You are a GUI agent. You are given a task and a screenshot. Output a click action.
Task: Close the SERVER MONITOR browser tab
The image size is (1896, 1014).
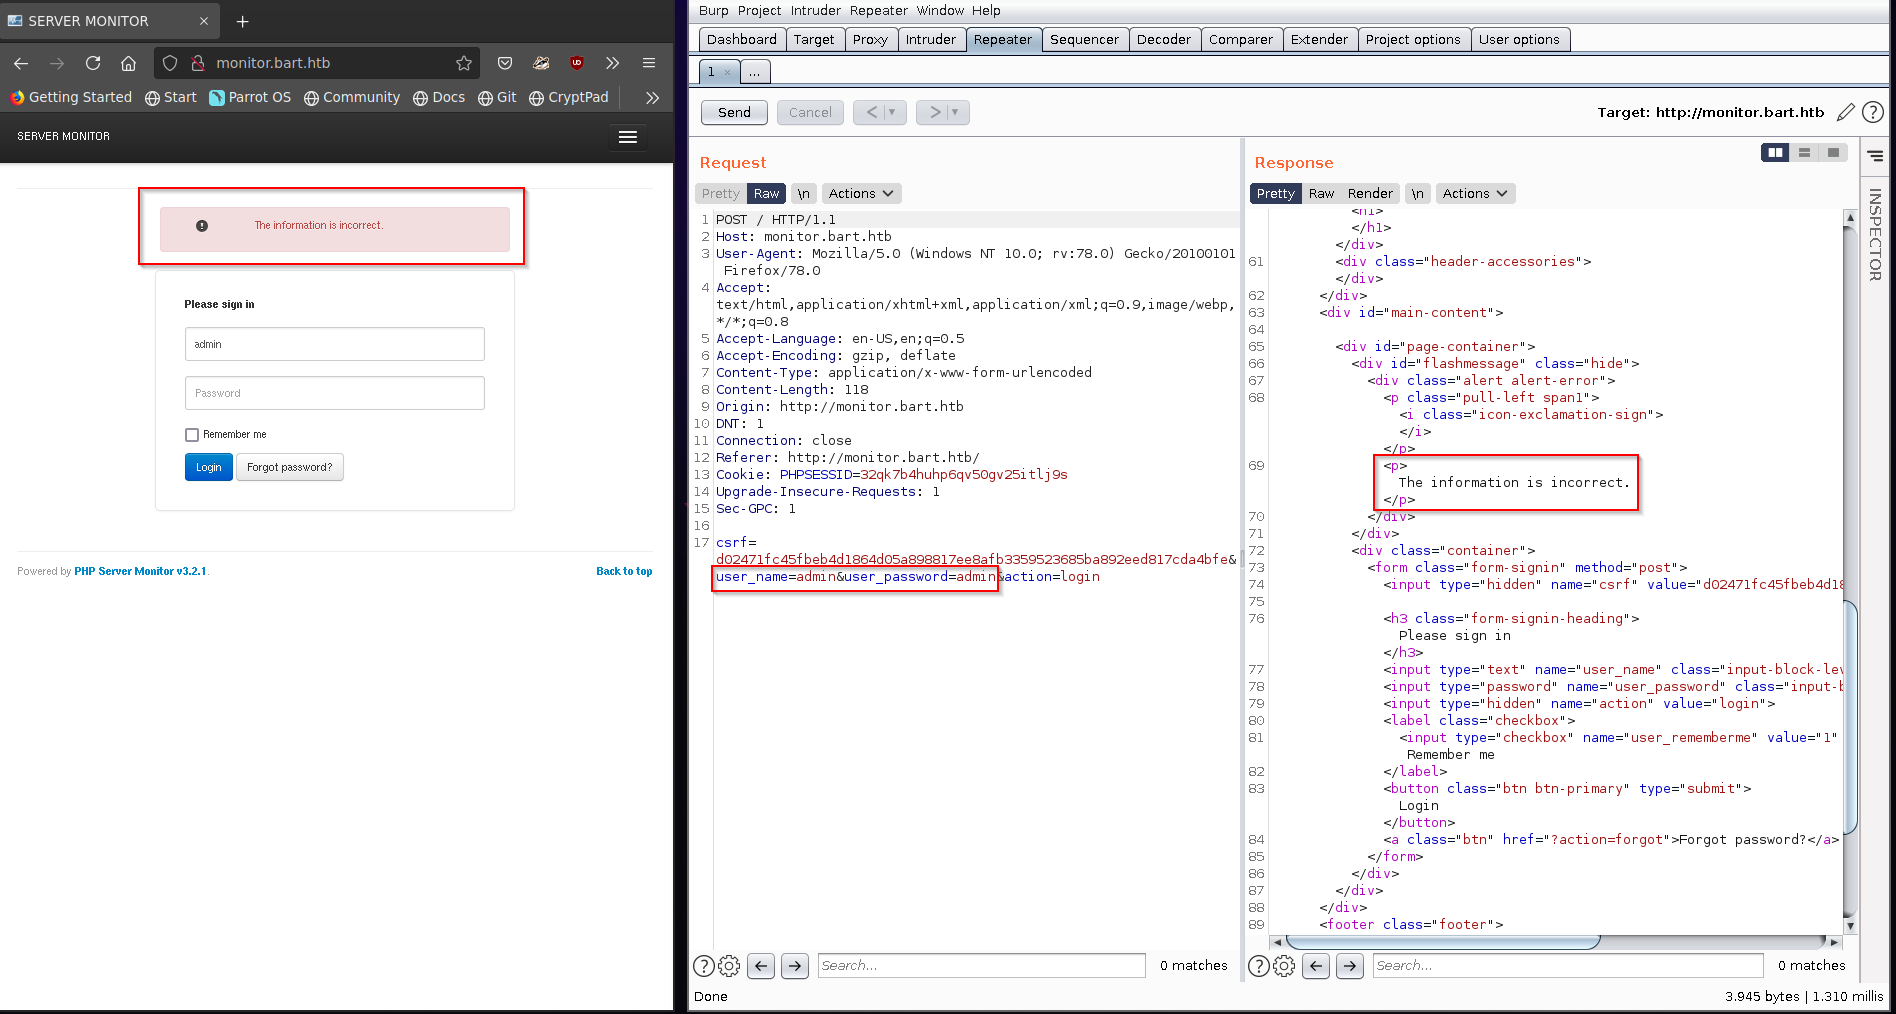click(204, 21)
